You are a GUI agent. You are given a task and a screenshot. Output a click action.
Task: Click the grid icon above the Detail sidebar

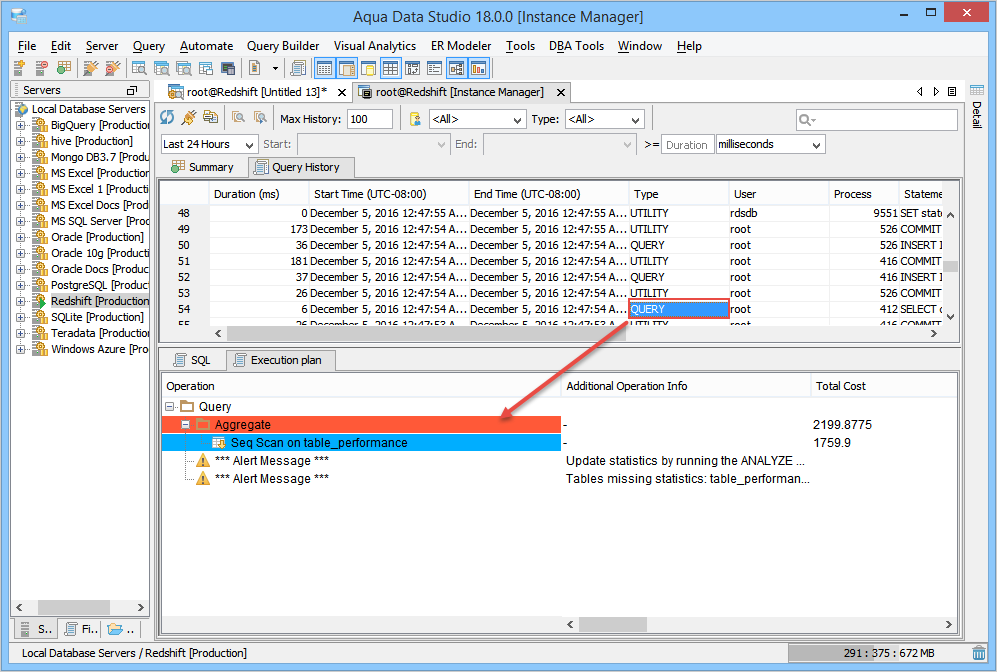click(977, 91)
